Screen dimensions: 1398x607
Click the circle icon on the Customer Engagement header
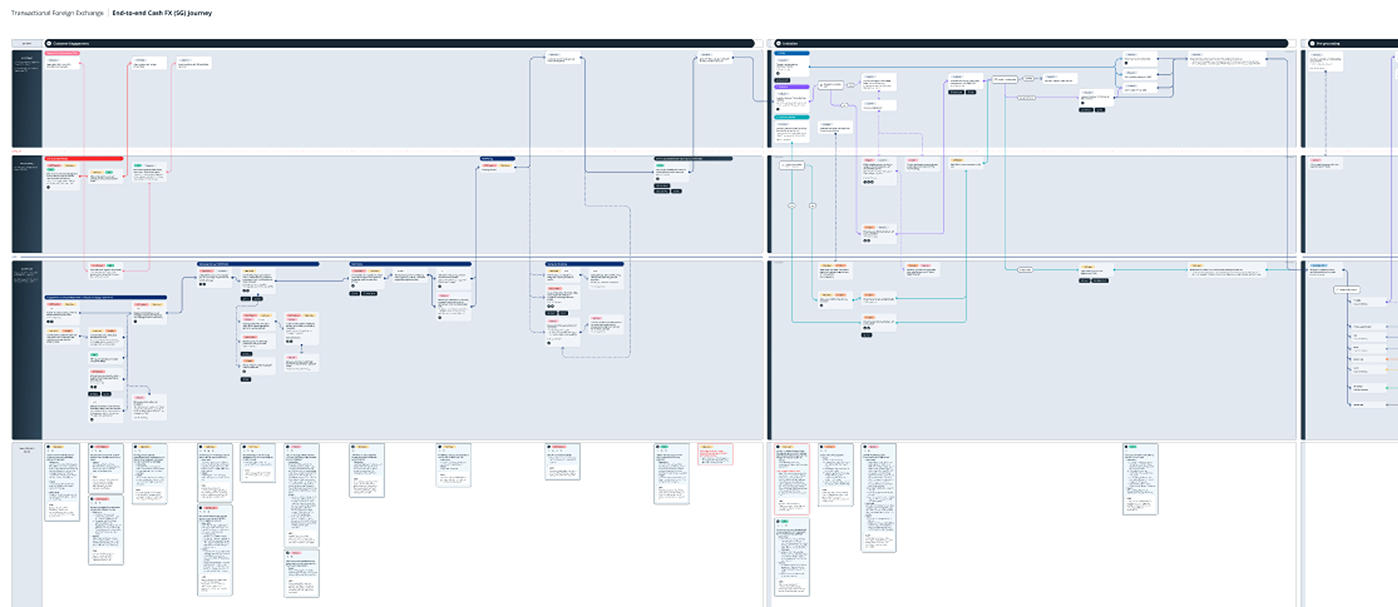coord(49,43)
